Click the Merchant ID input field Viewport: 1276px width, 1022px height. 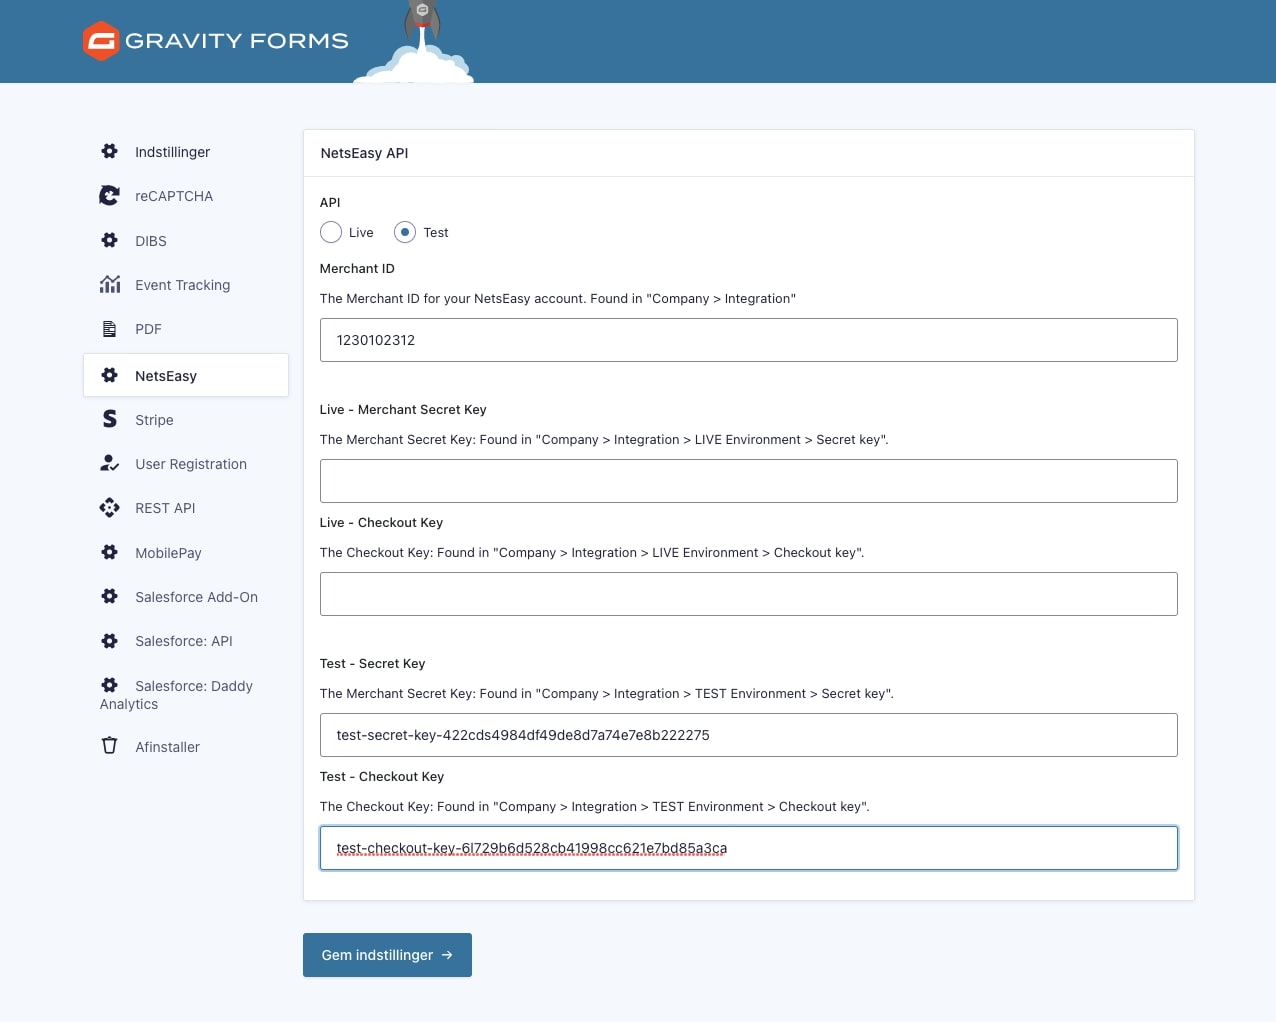748,340
